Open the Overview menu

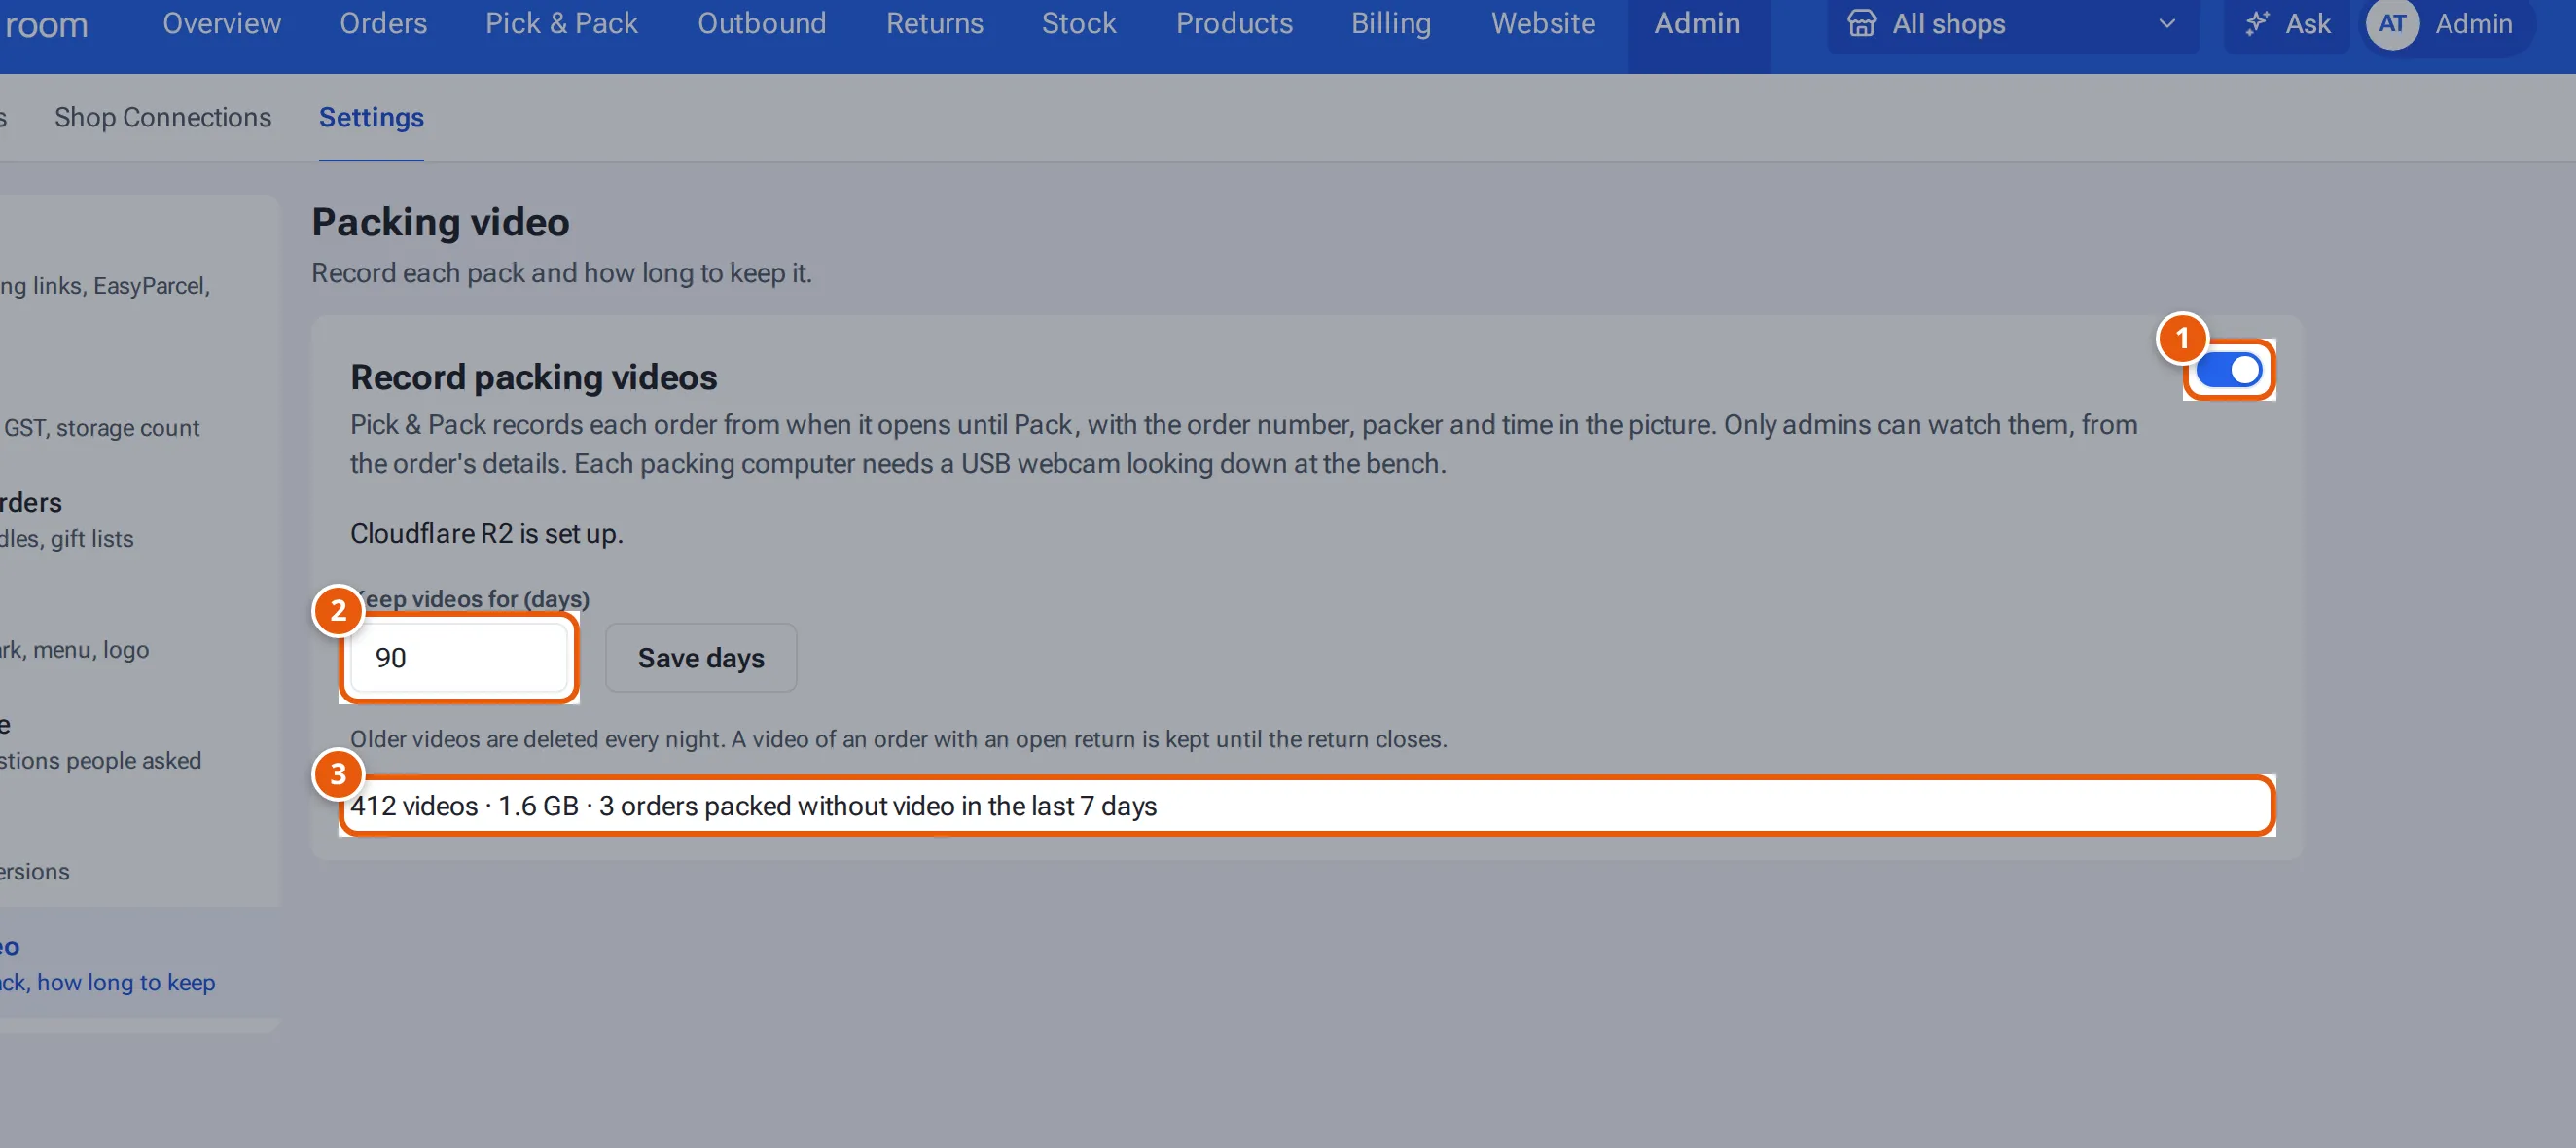222,23
